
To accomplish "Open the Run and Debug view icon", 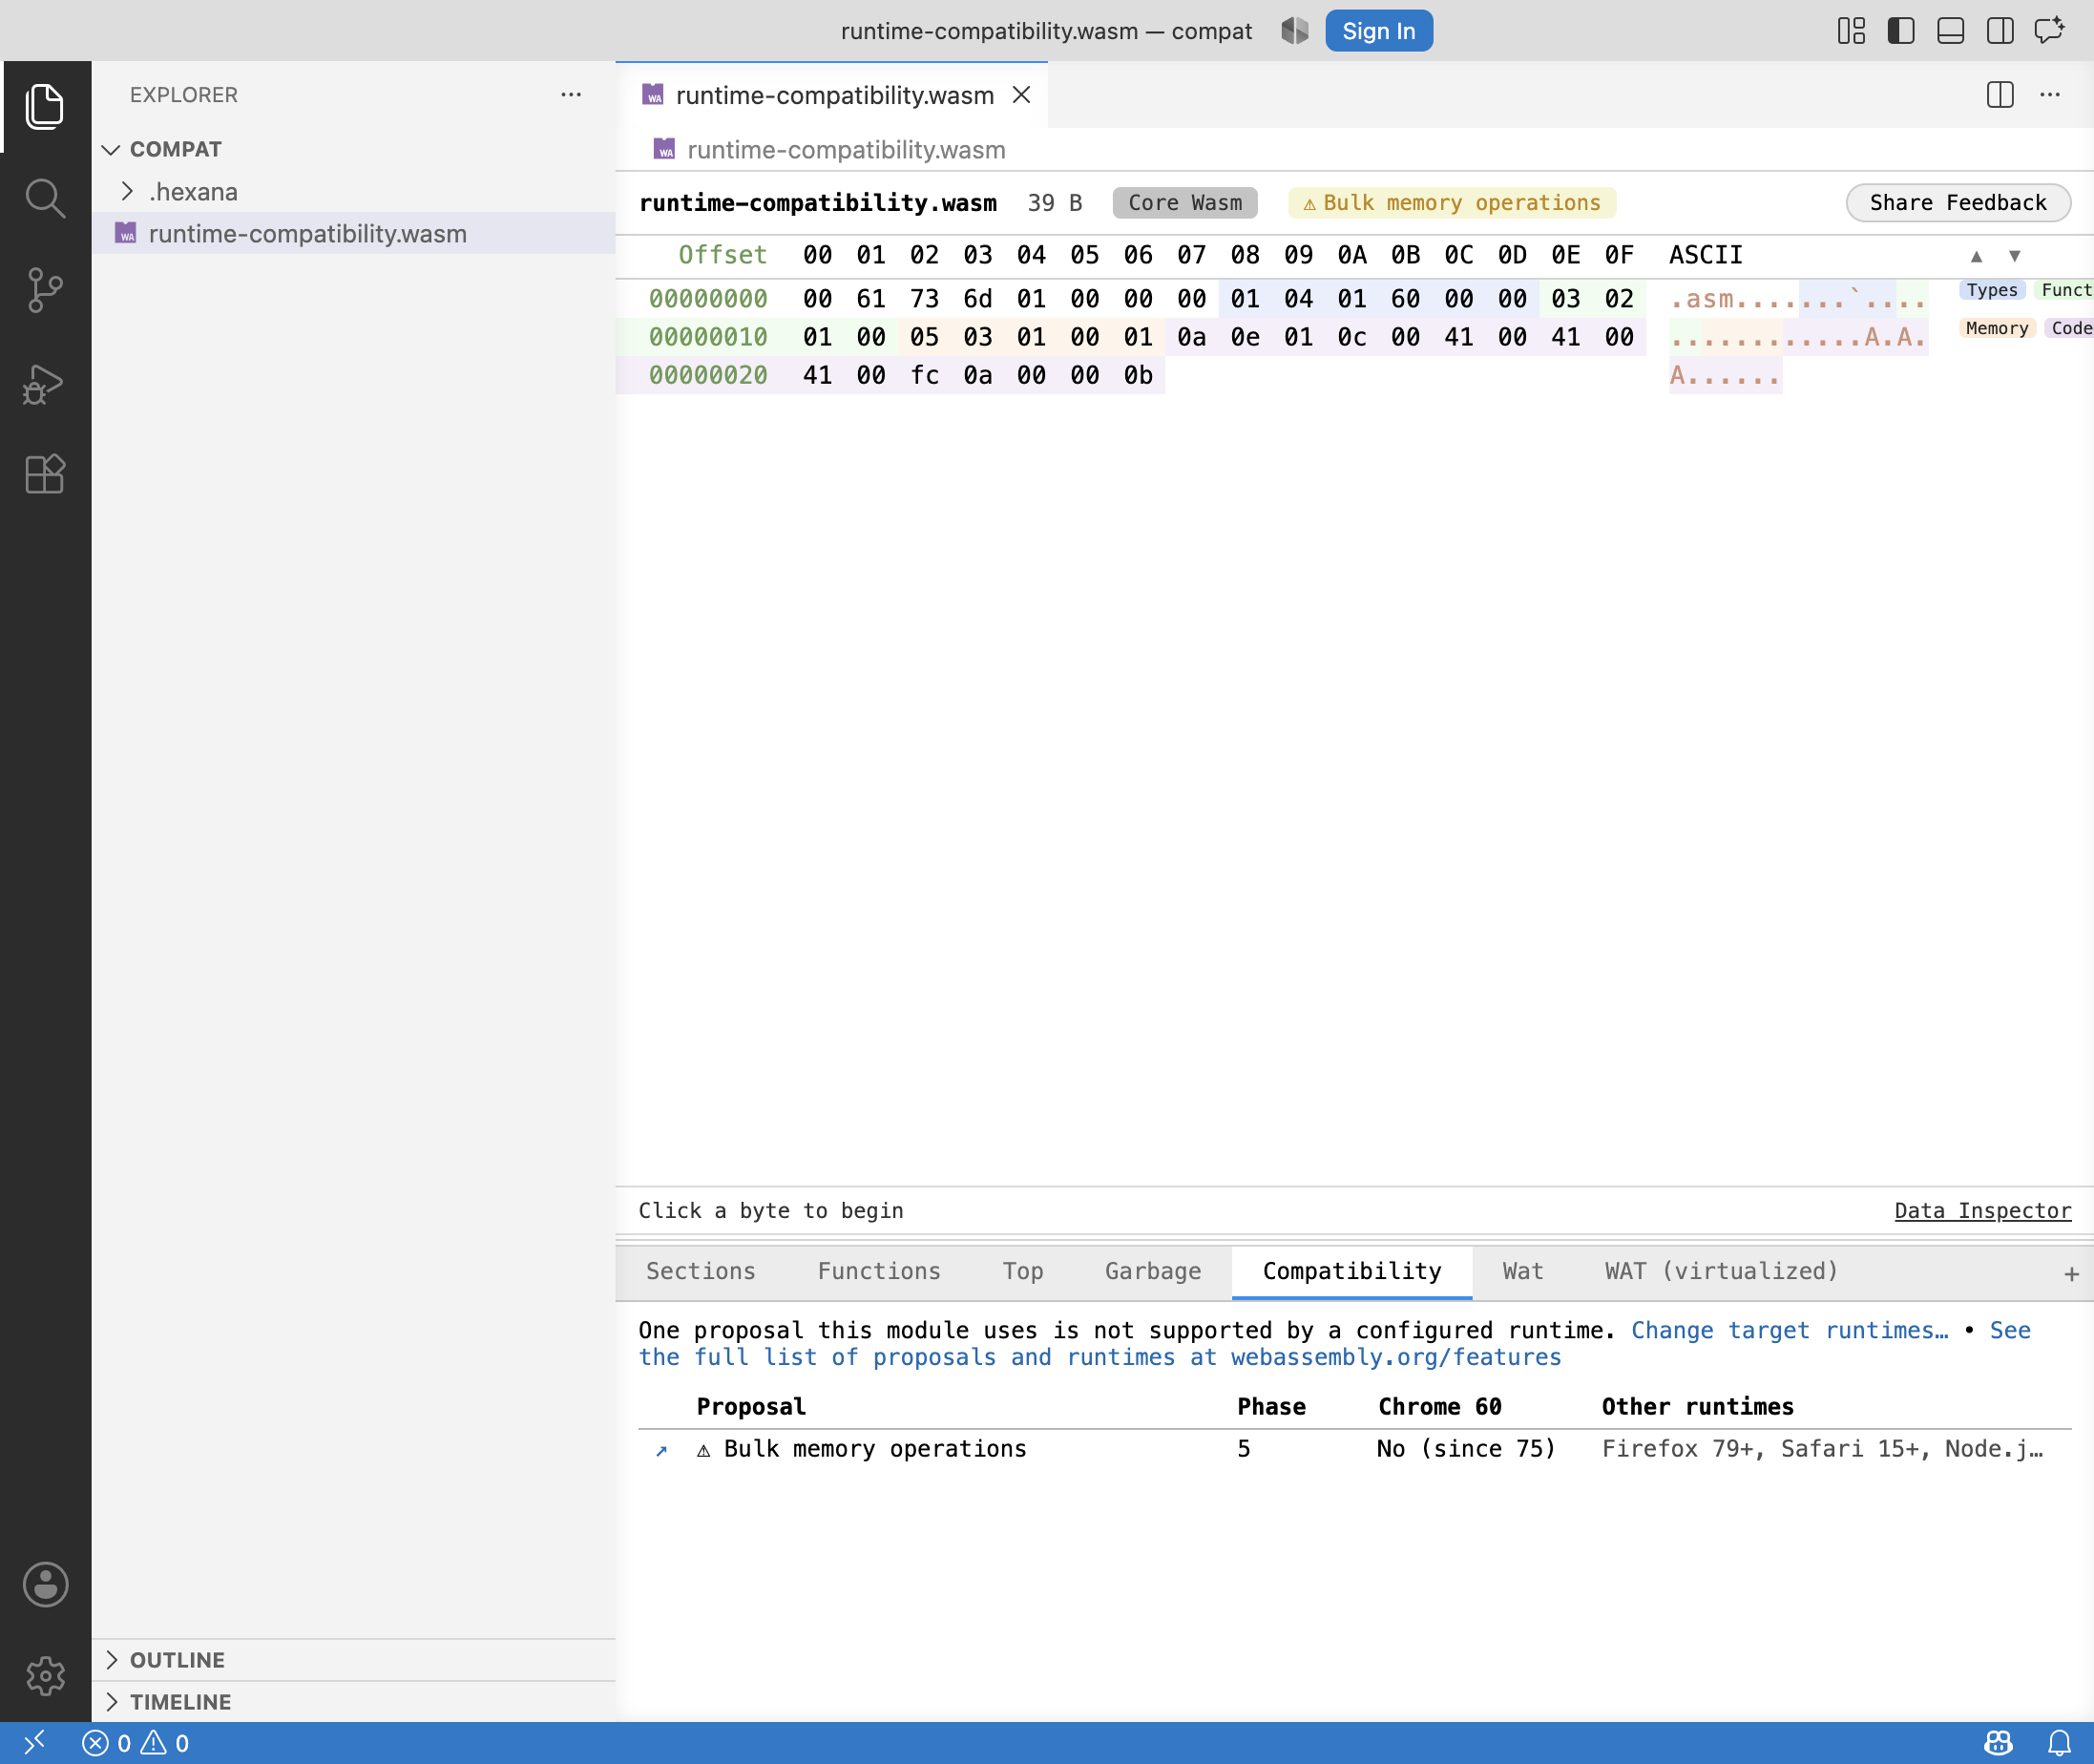I will point(45,383).
